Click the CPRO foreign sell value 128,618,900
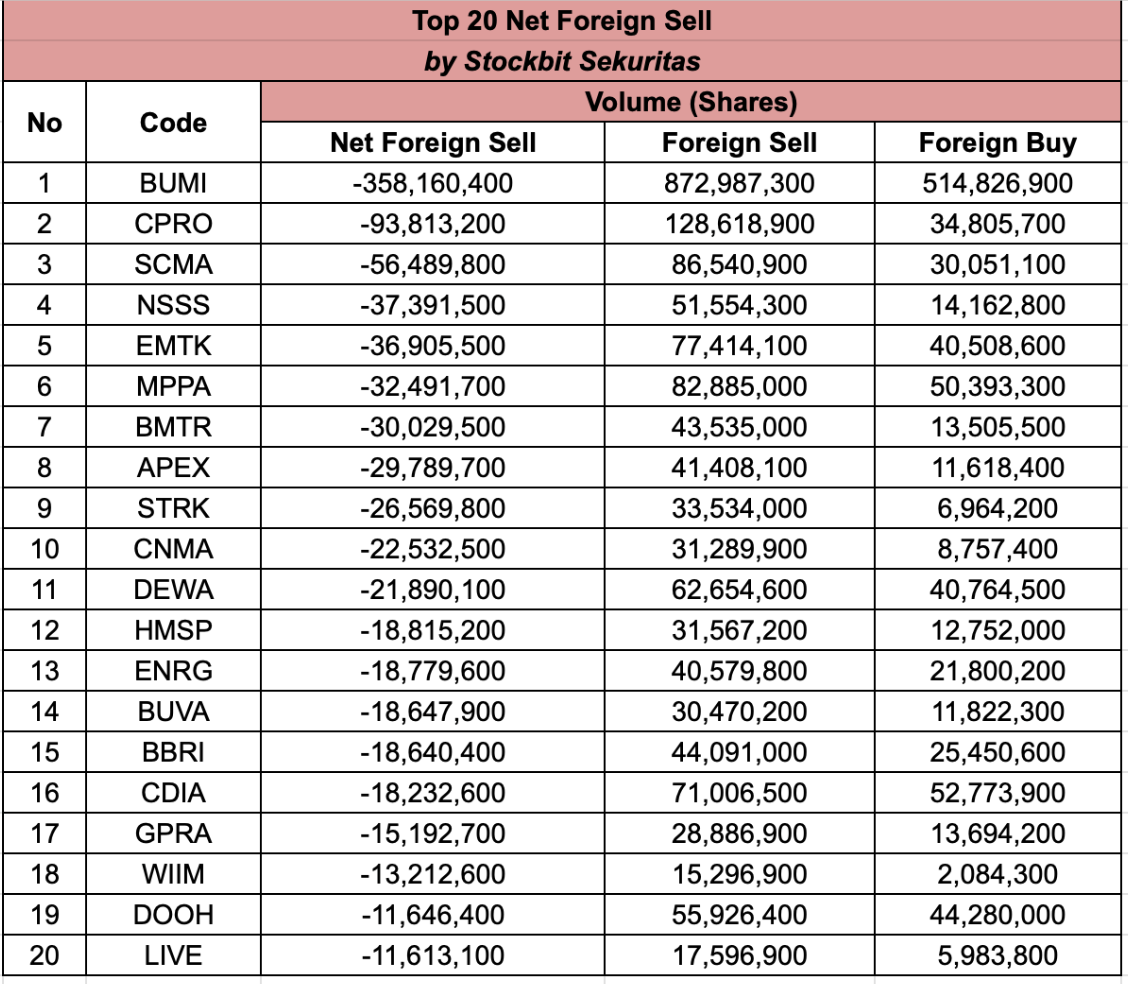Image resolution: width=1128 pixels, height=984 pixels. (x=739, y=224)
